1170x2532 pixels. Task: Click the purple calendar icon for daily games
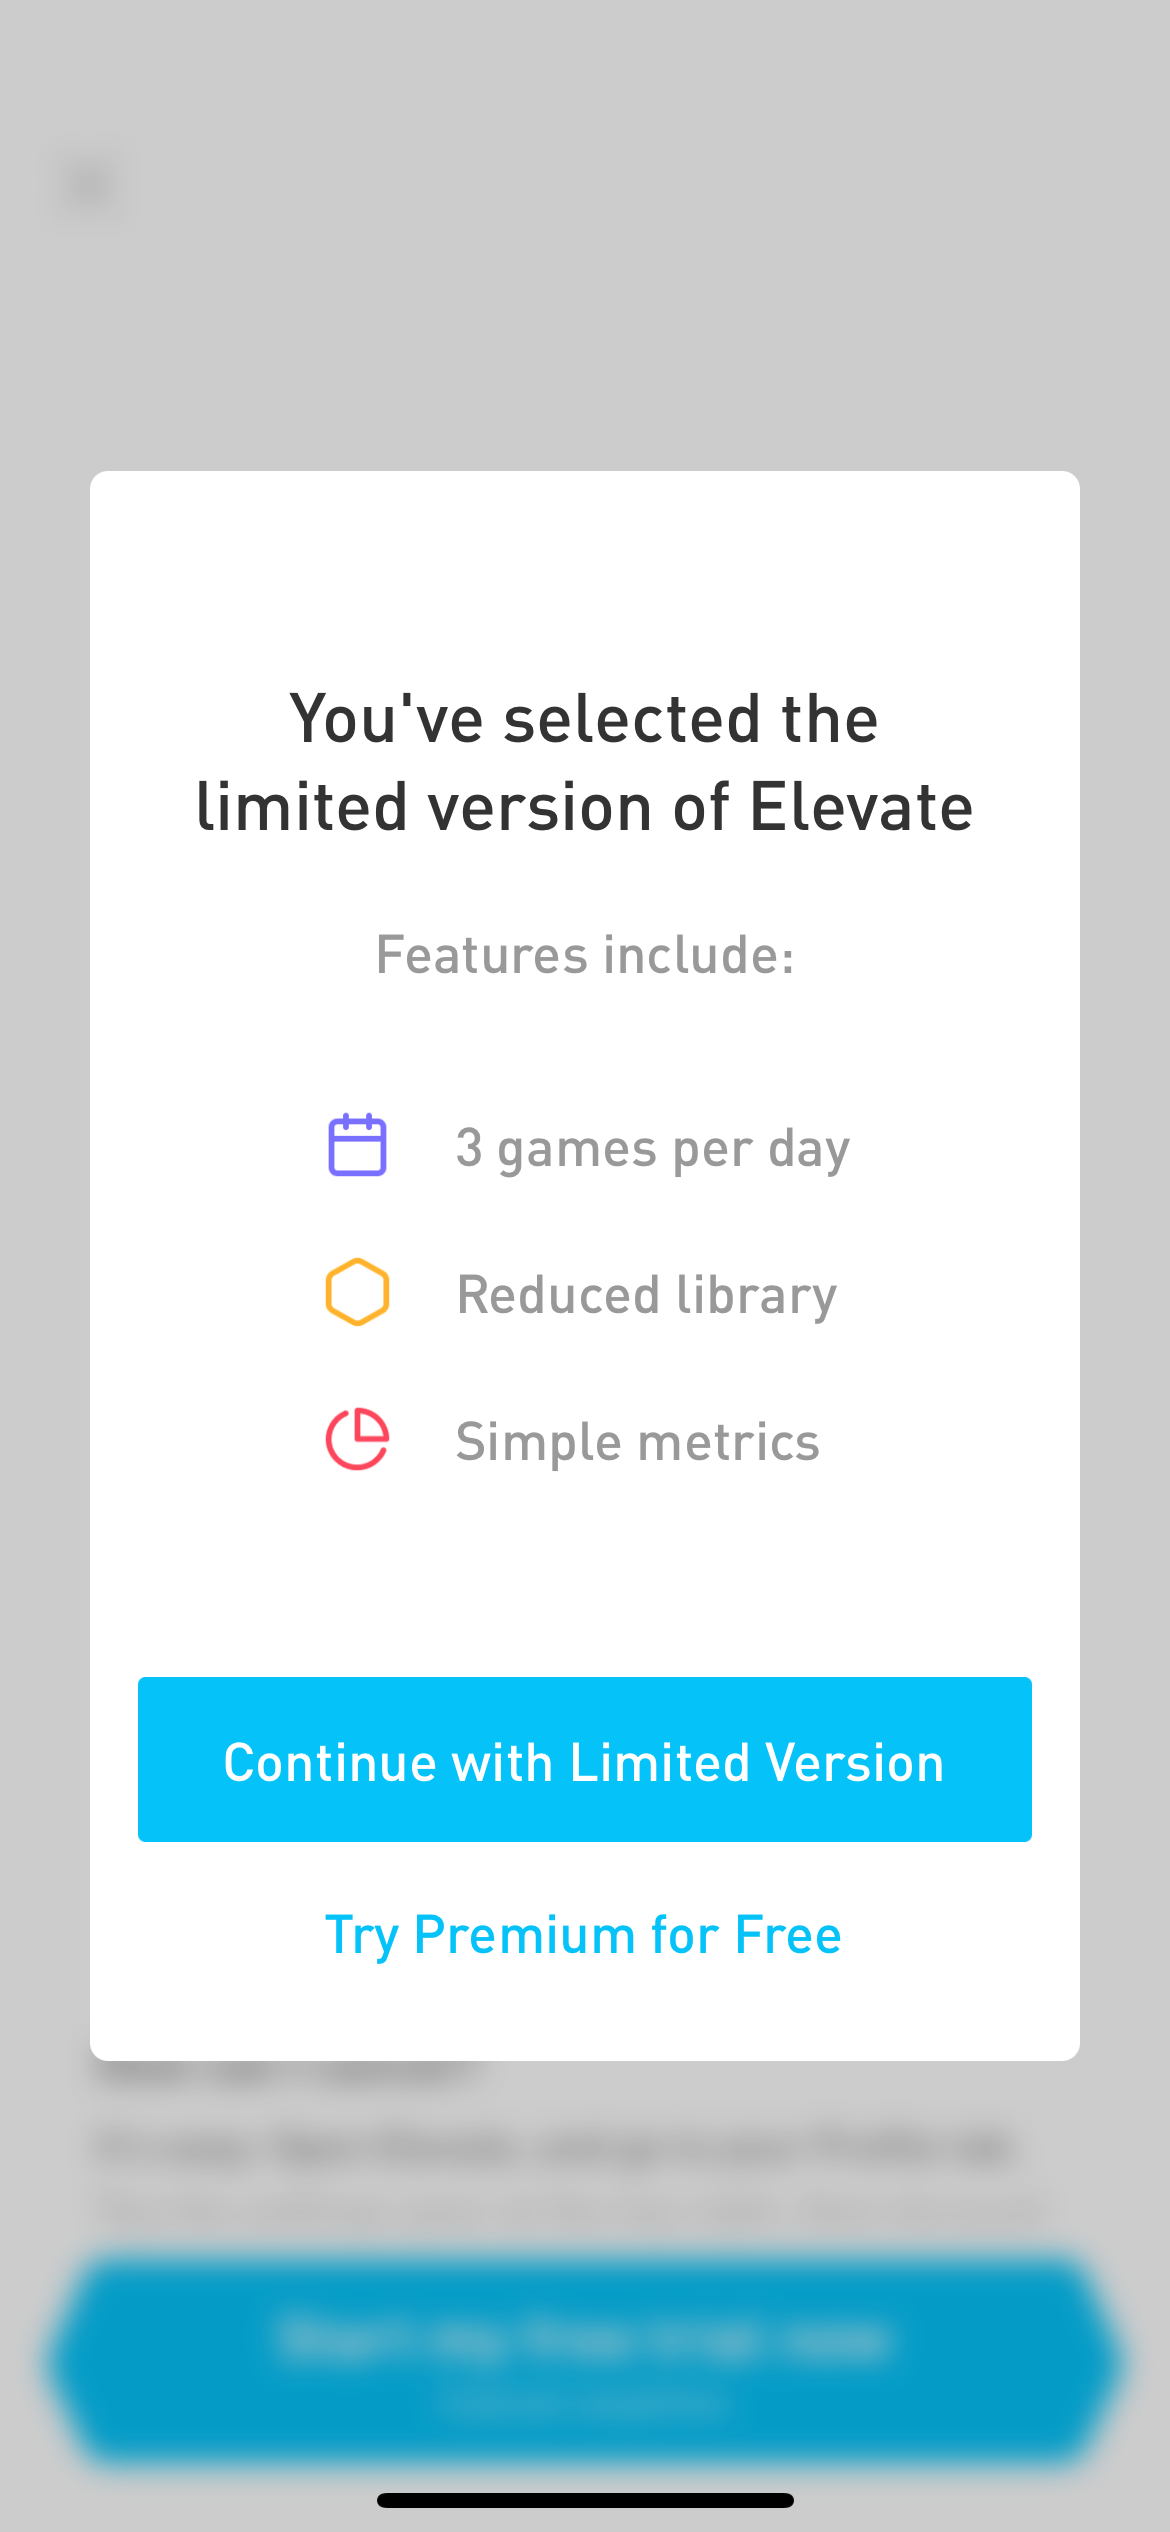357,1146
